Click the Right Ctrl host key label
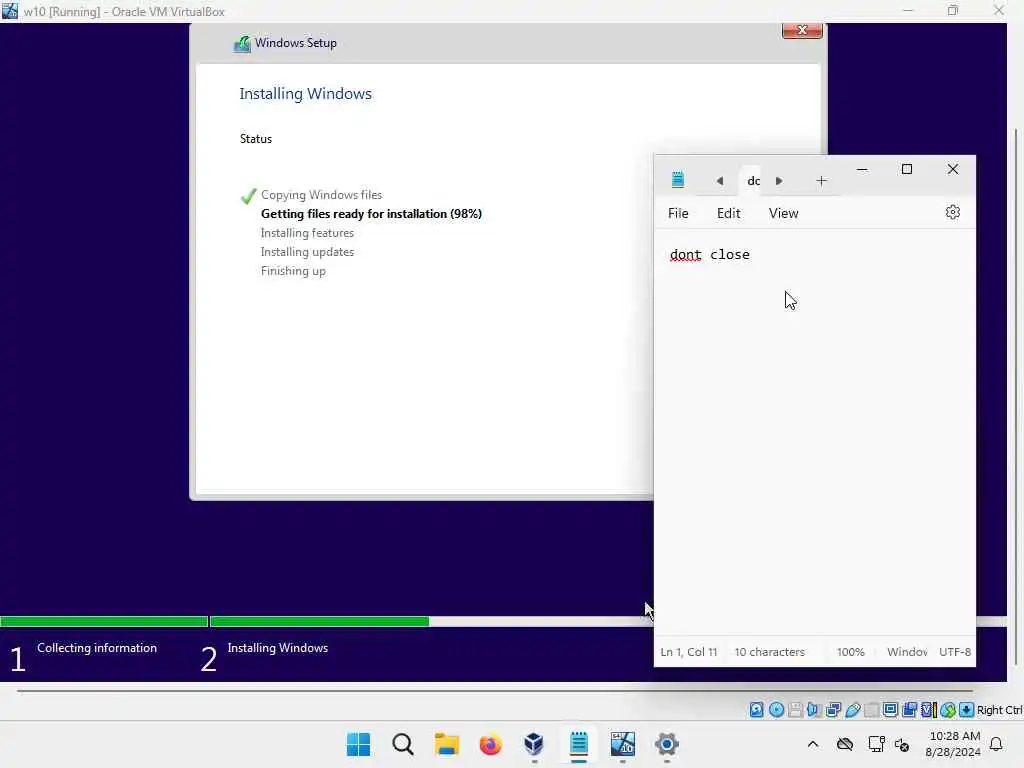The width and height of the screenshot is (1024, 768). click(x=999, y=710)
